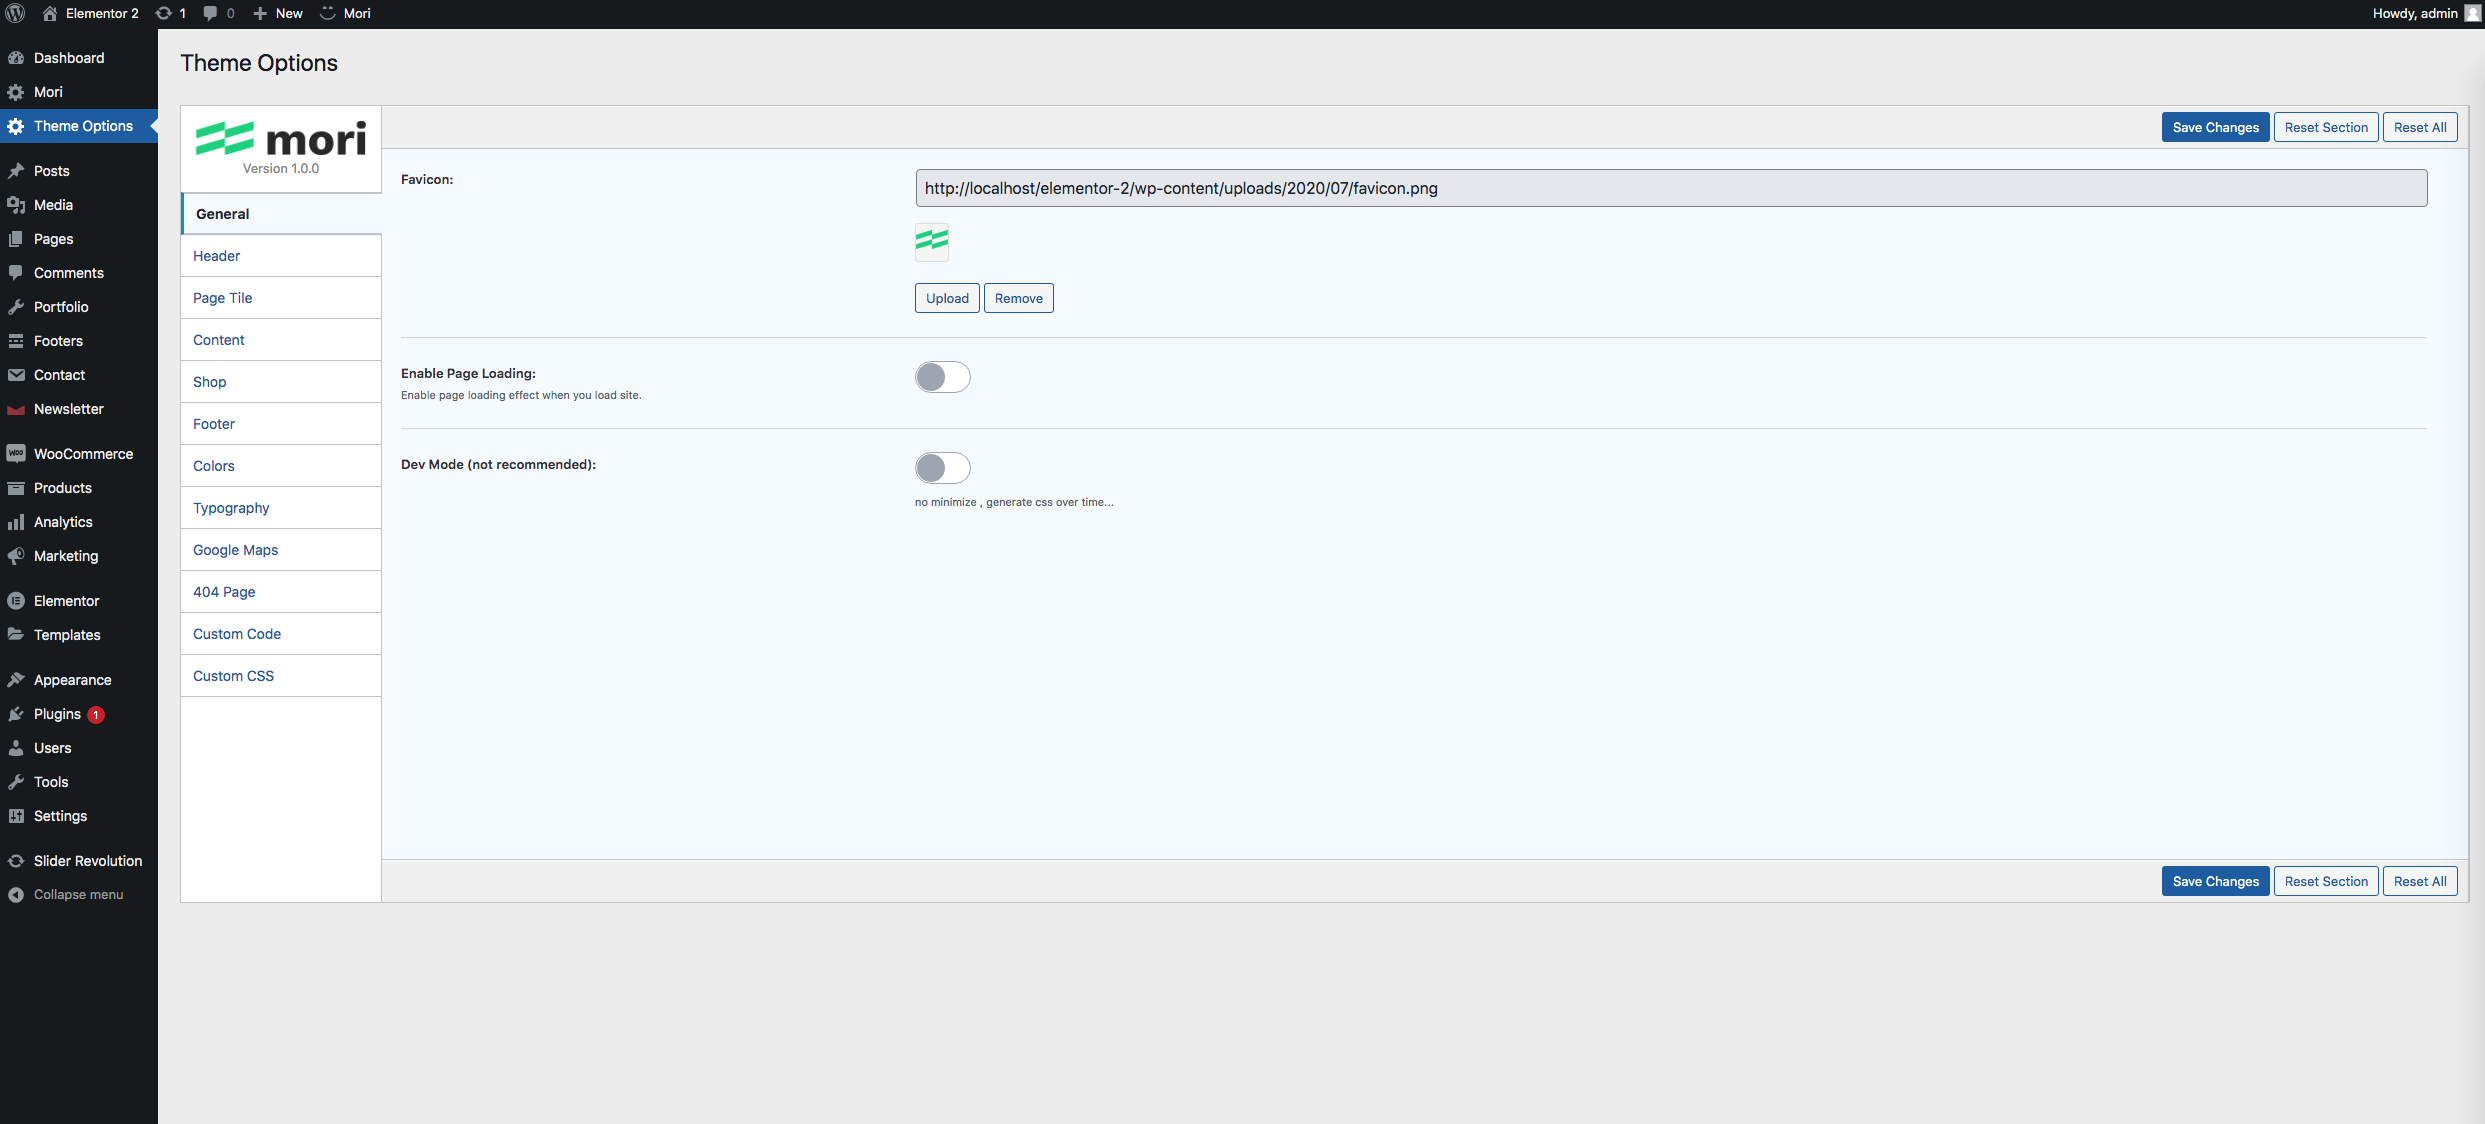Turn on the Dev Mode toggle
This screenshot has height=1124, width=2485.
tap(942, 468)
